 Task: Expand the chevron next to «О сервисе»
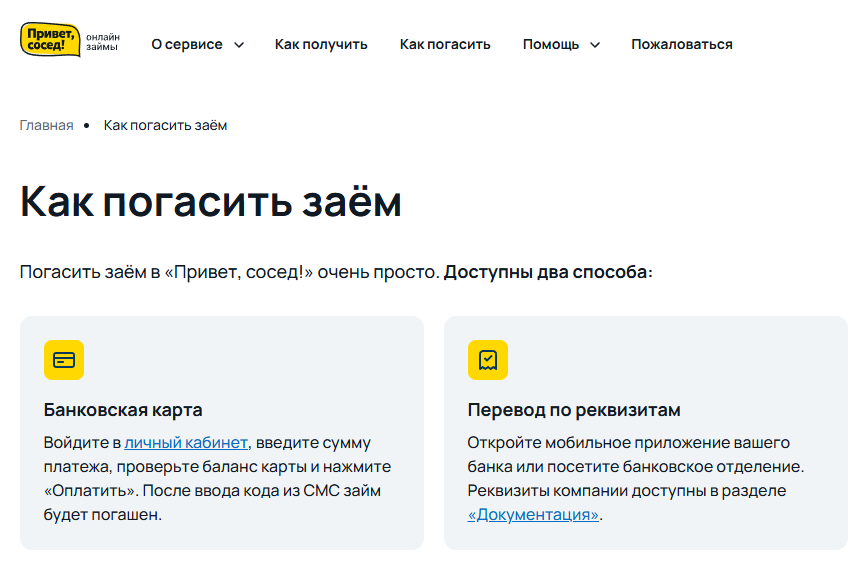pos(239,45)
